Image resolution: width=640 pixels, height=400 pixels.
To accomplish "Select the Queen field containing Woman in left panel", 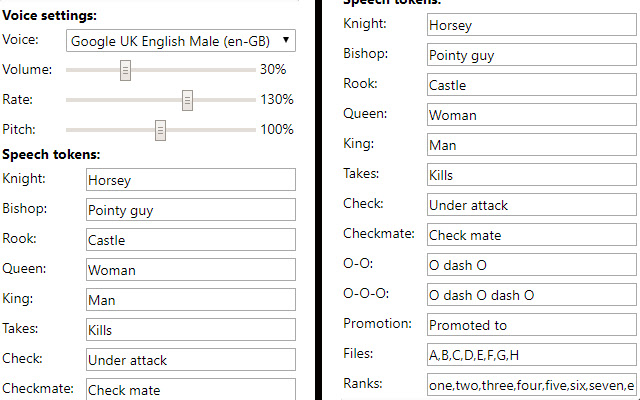I will tap(191, 269).
